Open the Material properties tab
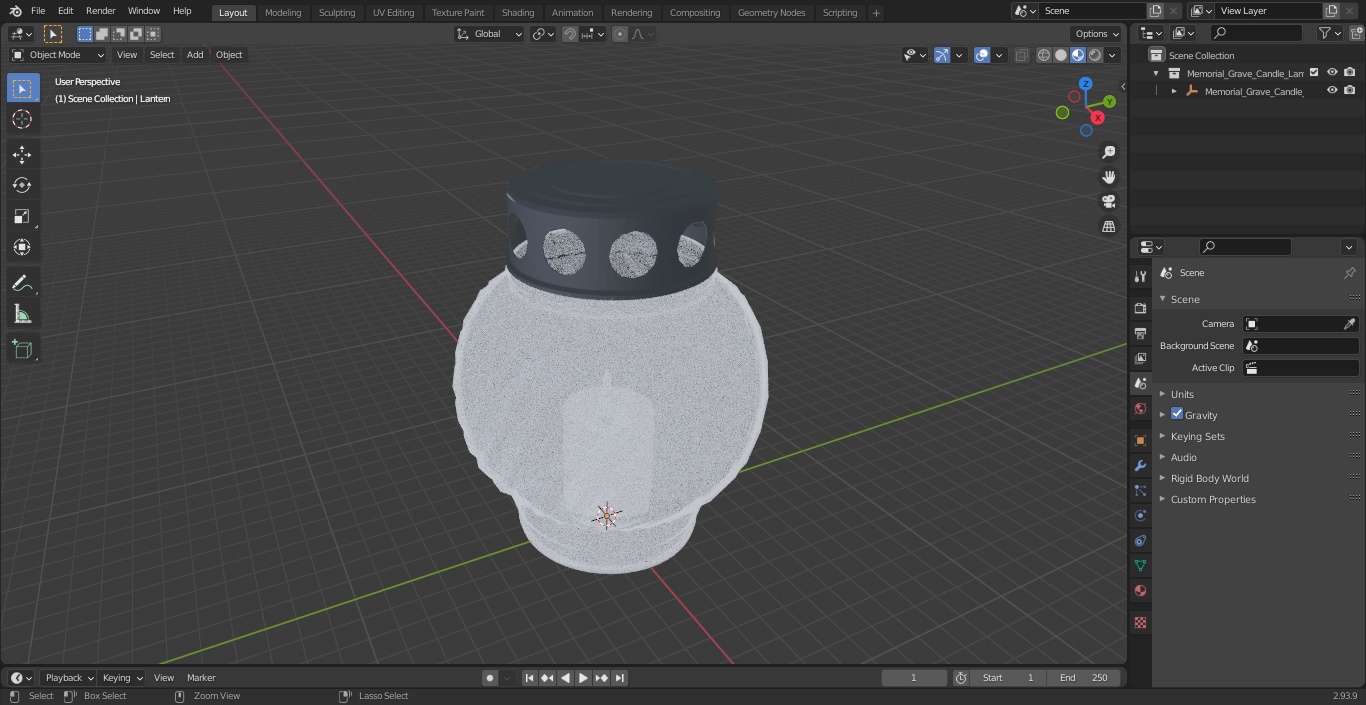Viewport: 1366px width, 705px height. pos(1140,590)
